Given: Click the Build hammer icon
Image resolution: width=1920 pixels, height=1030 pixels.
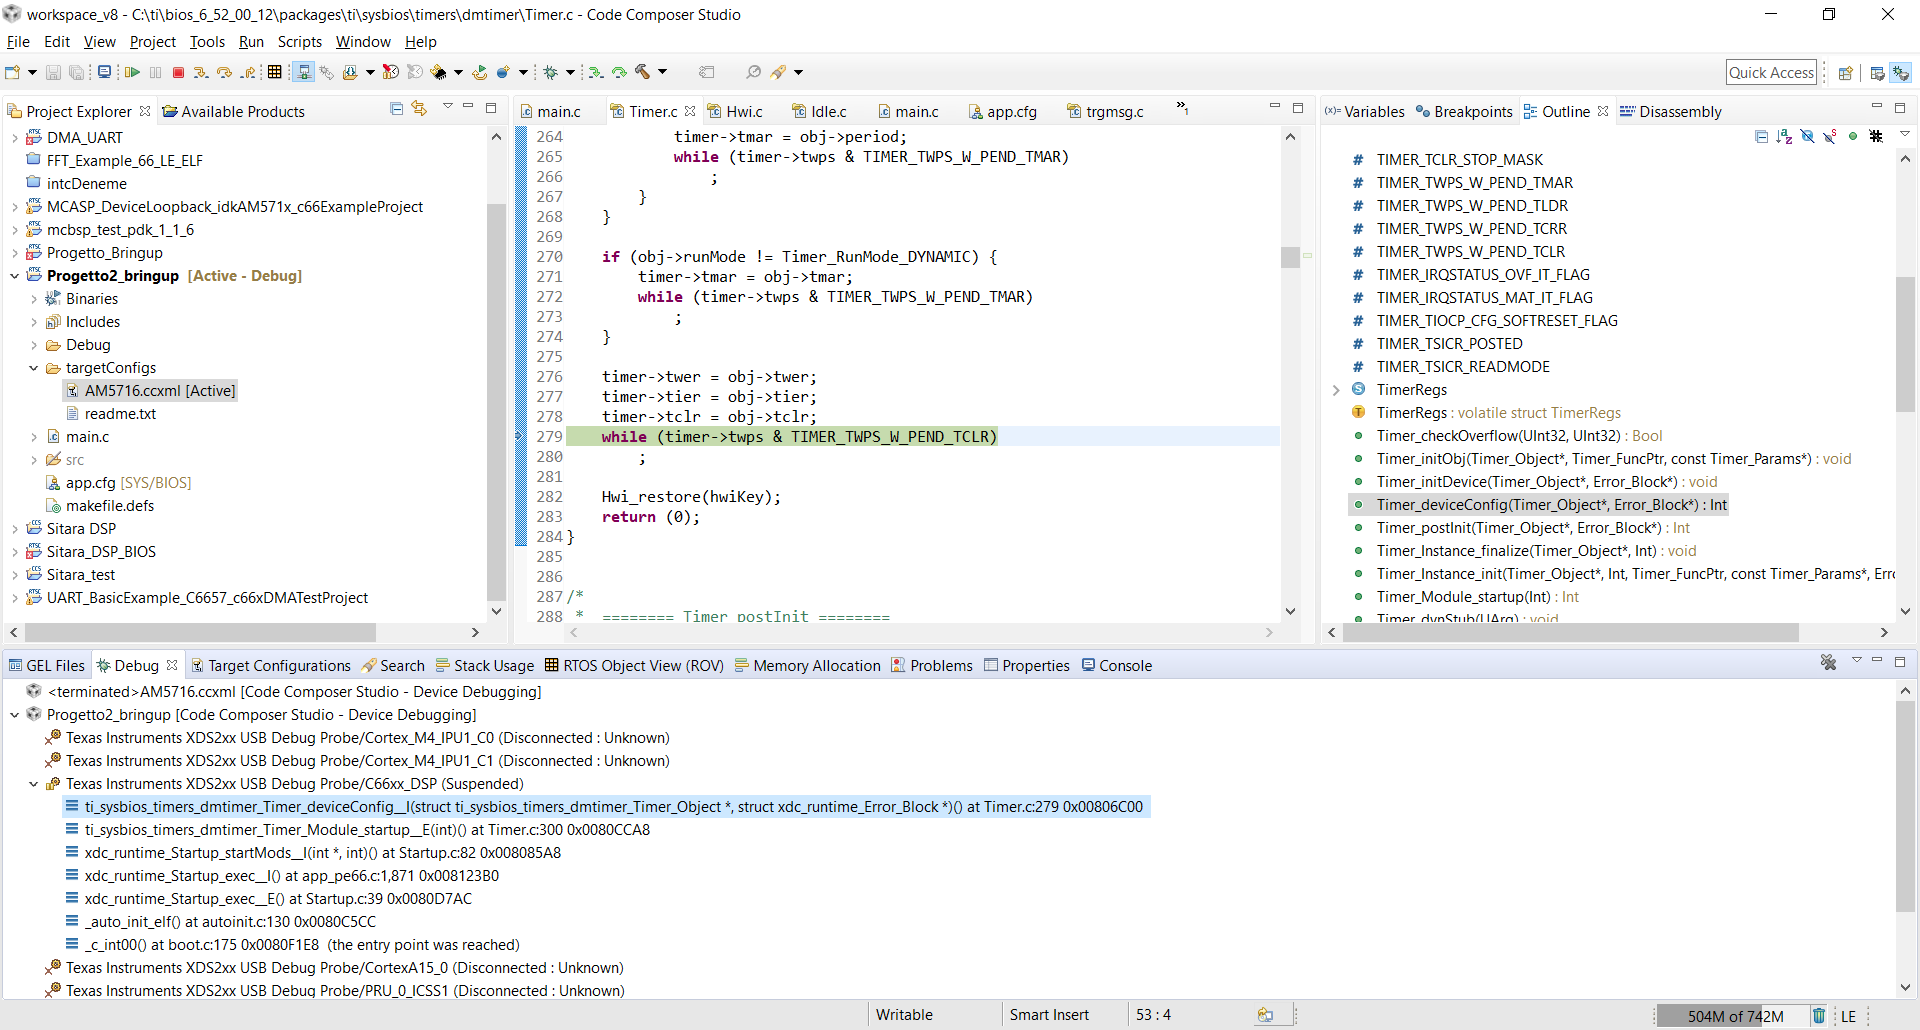Looking at the screenshot, I should coord(643,72).
